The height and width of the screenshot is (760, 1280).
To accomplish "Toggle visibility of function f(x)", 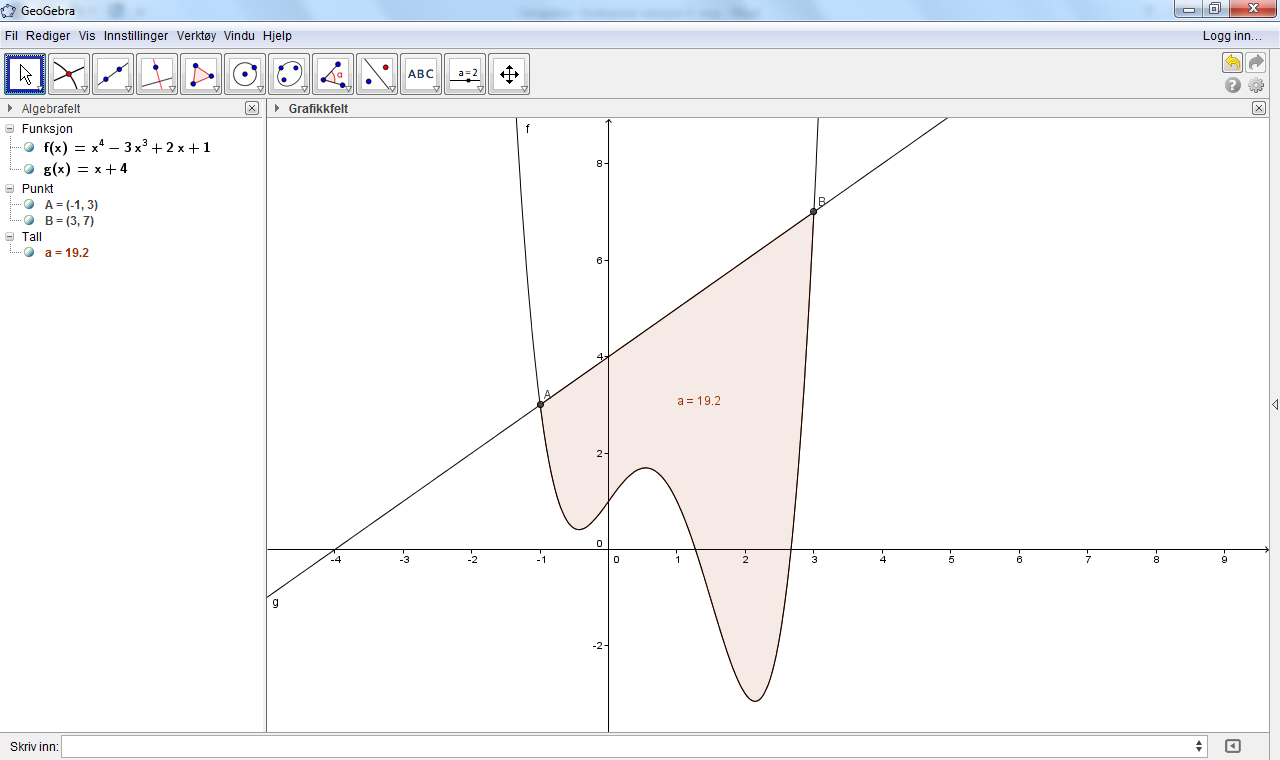I will click(x=29, y=147).
